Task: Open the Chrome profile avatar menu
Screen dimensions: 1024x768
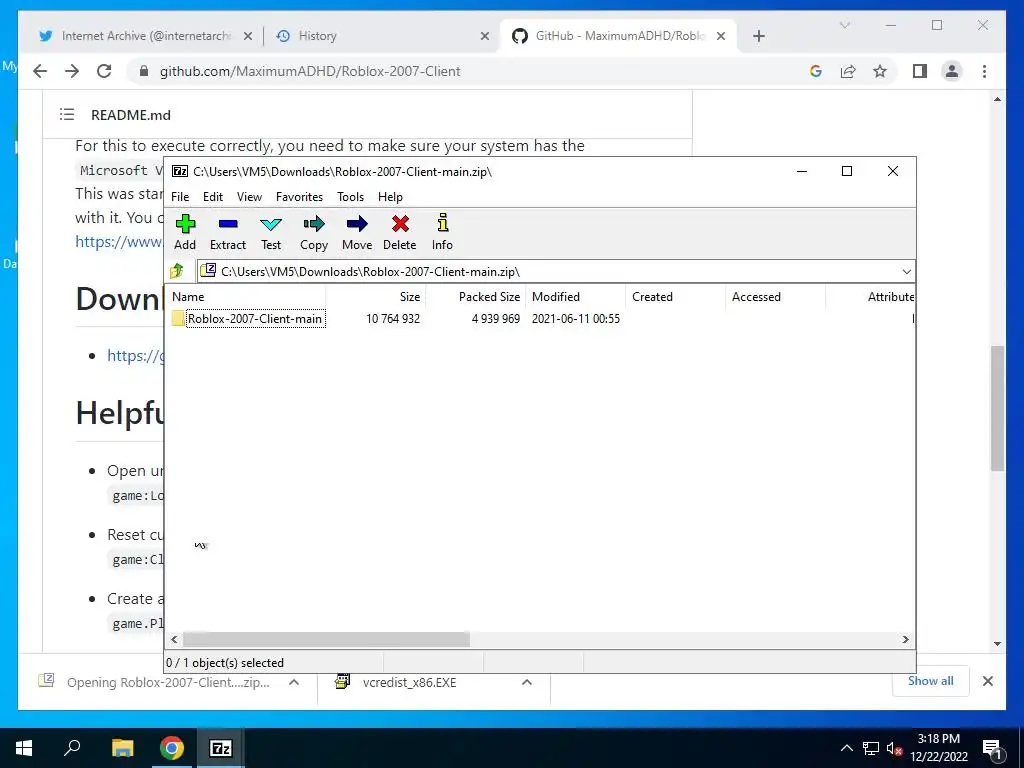Action: (952, 71)
